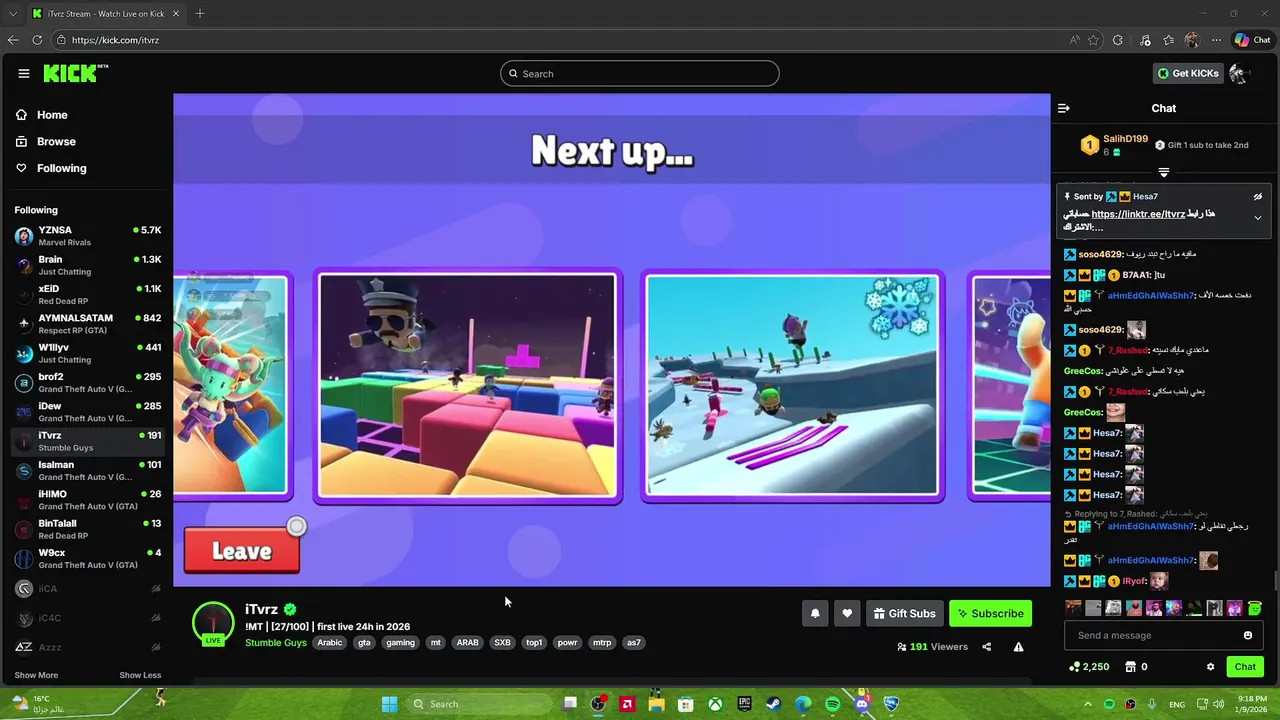The width and height of the screenshot is (1280, 720).
Task: Subscribe to iTvrz channel
Action: point(990,614)
